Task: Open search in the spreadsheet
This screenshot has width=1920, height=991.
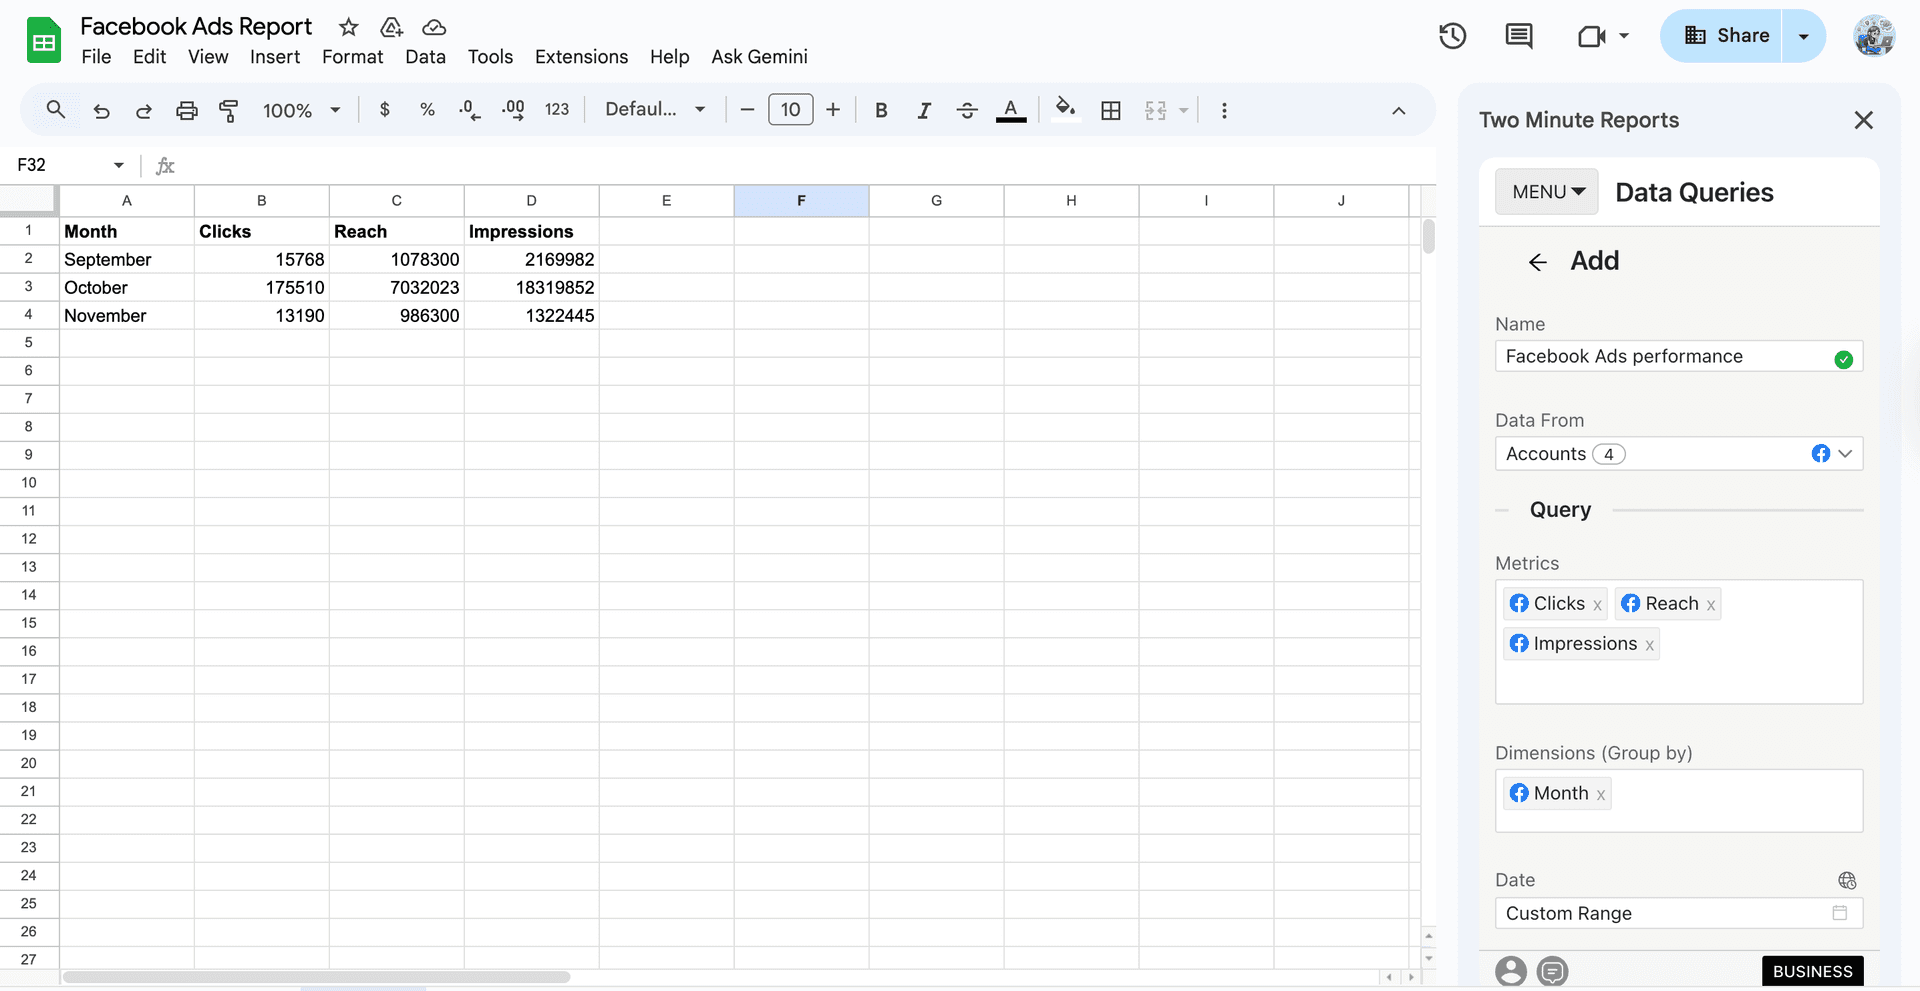Action: point(55,110)
